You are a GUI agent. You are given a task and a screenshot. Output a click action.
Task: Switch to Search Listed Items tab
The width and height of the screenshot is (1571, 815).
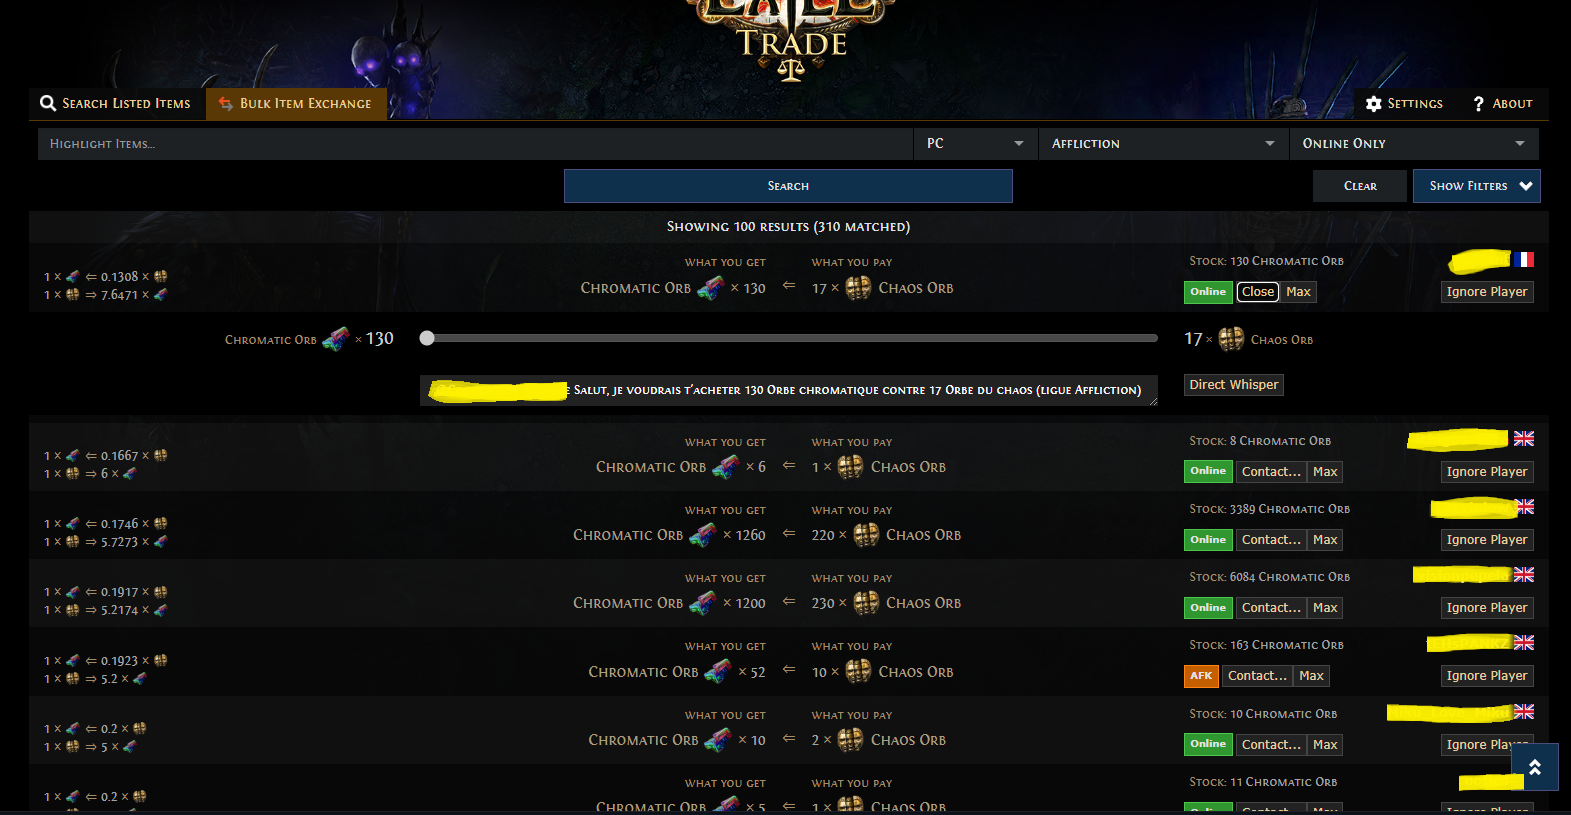point(116,104)
